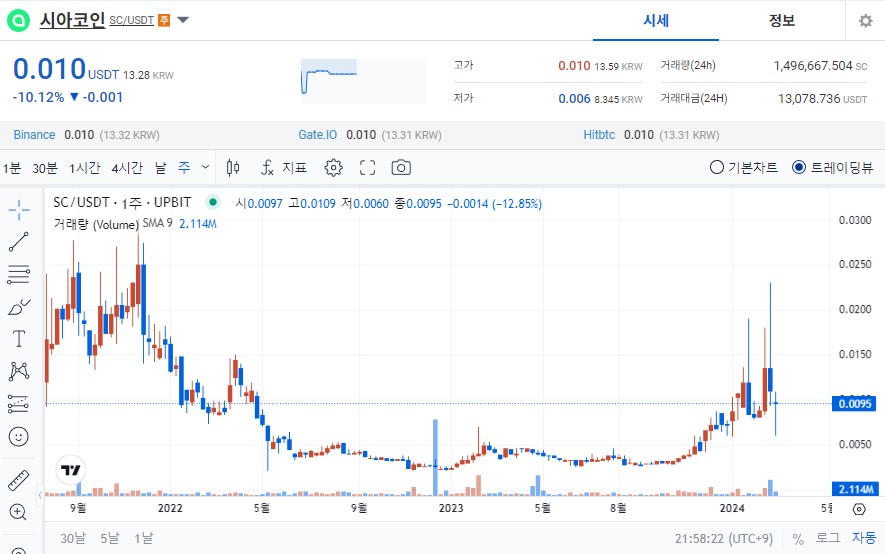Screen dimensions: 885x554
Task: Open candlestick chart type selector
Action: pyautogui.click(x=233, y=168)
